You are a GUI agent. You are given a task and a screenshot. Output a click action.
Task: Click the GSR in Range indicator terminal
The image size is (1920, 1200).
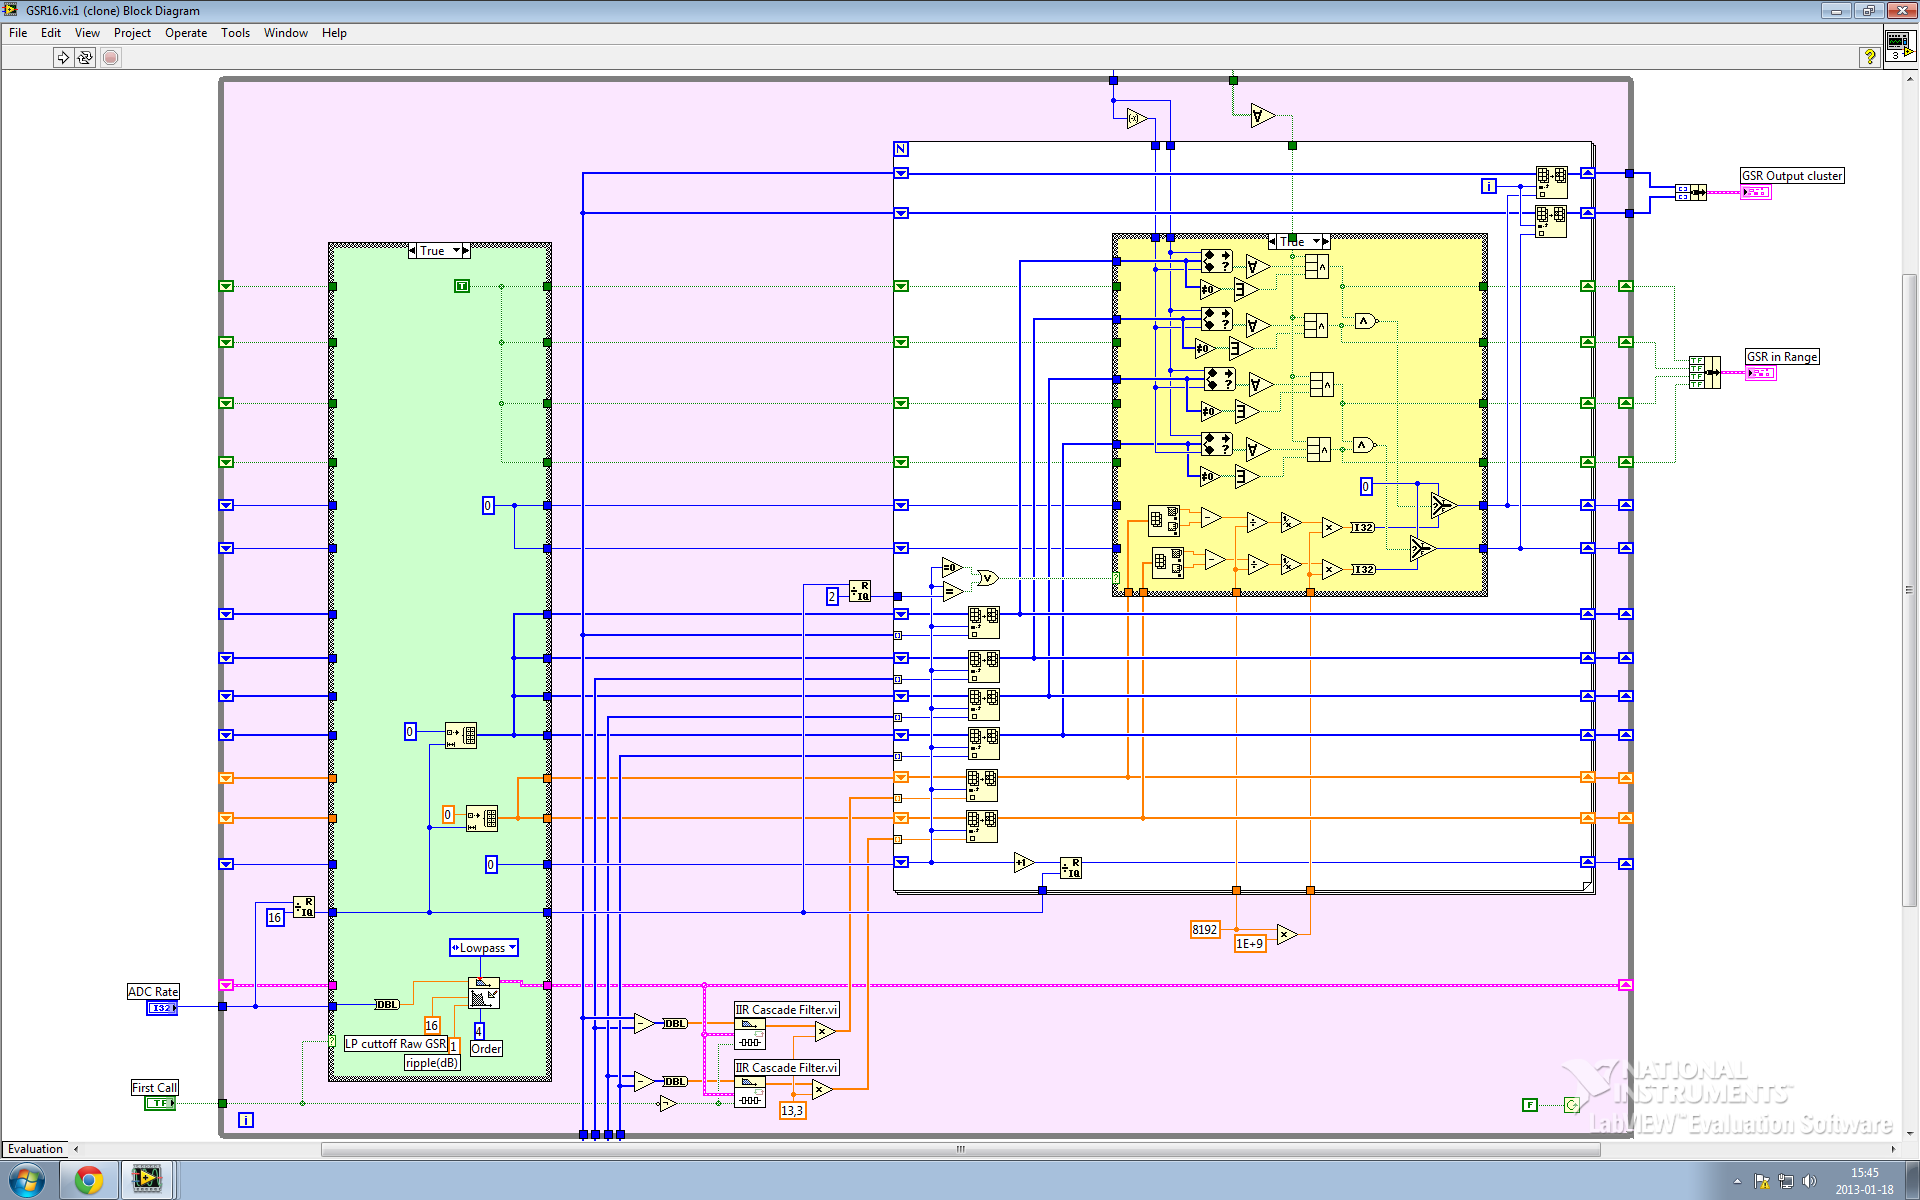point(1761,373)
